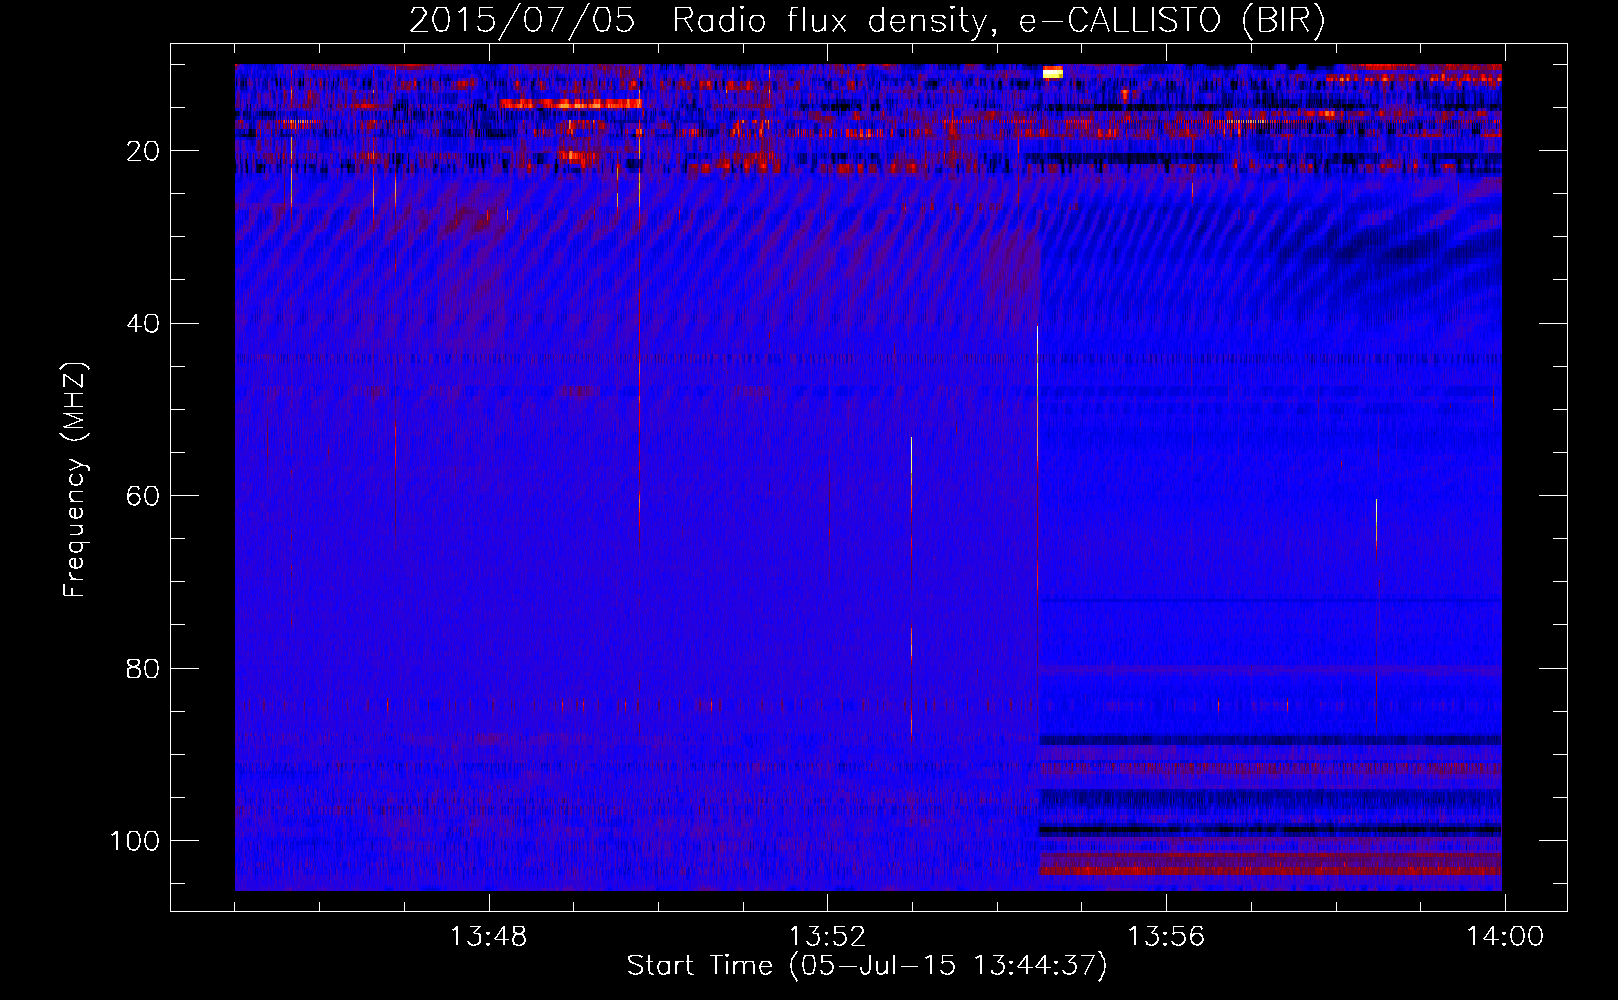This screenshot has height=1000, width=1618.
Task: Select the 100 frequency tick label
Action: pyautogui.click(x=135, y=841)
